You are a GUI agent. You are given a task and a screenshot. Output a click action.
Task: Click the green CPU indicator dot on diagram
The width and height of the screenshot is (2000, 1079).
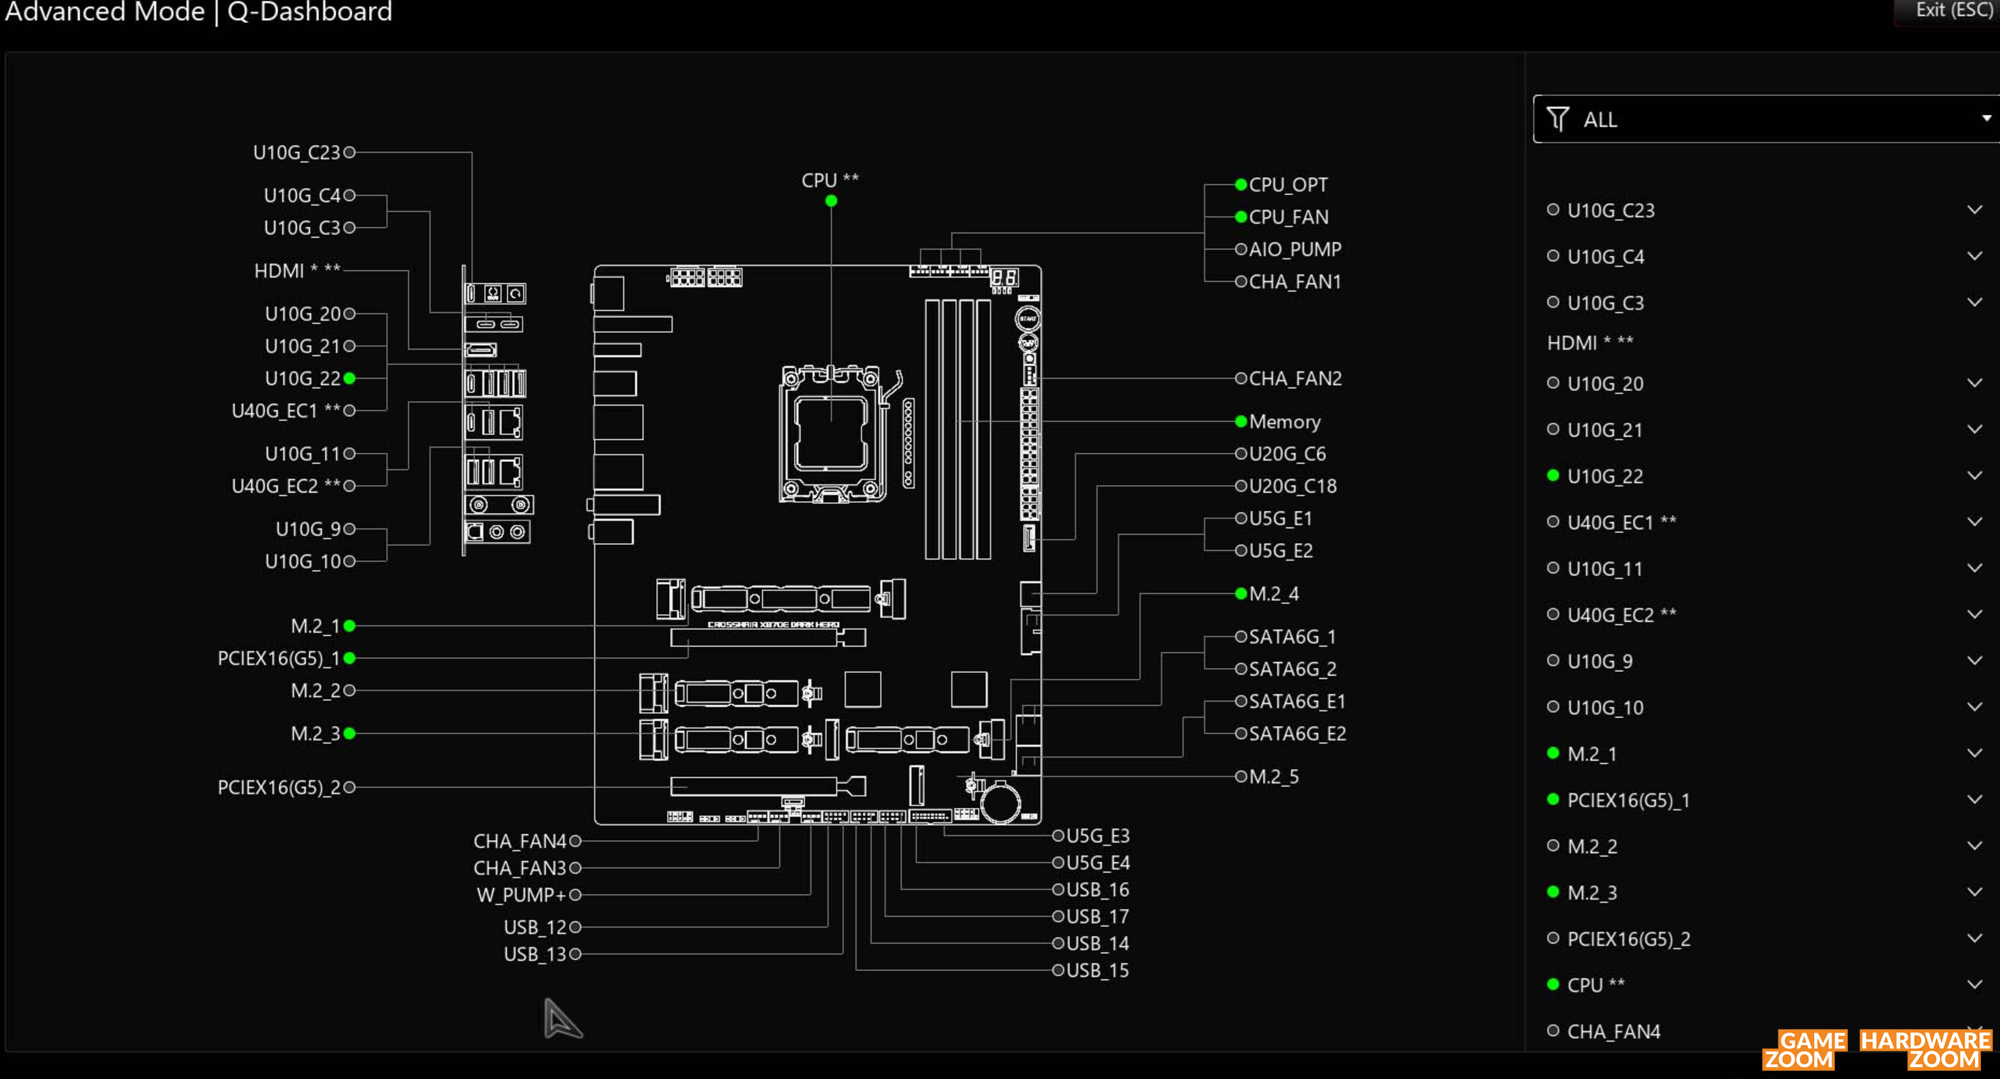click(831, 201)
